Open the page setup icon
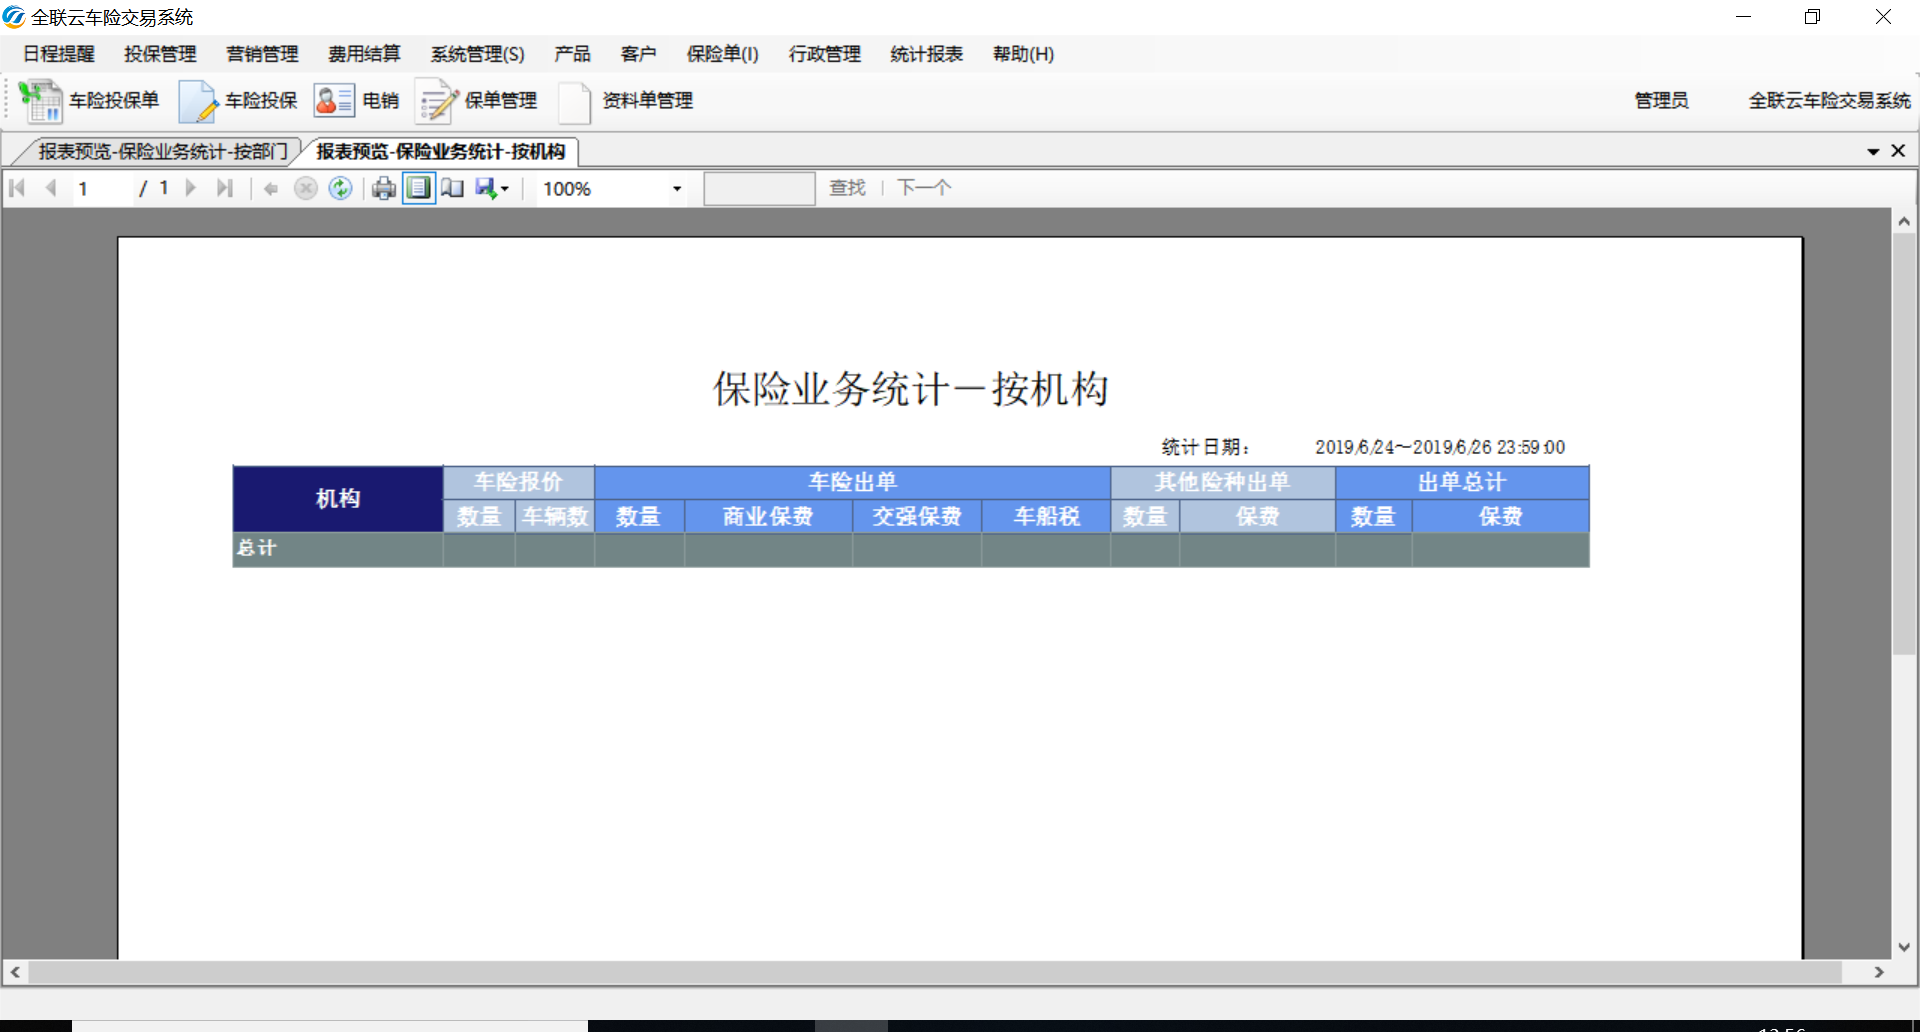The image size is (1920, 1032). (453, 188)
